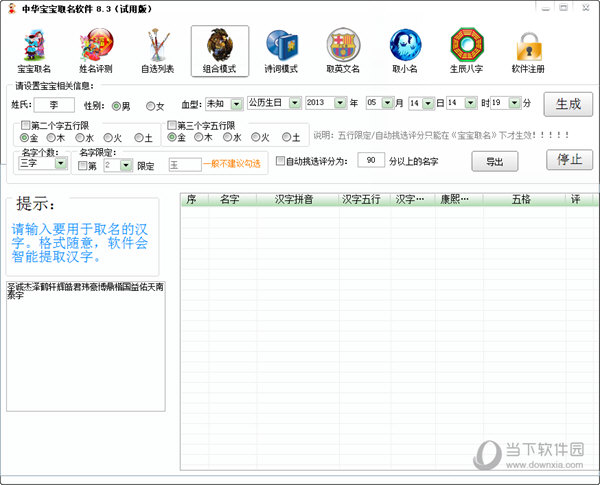Select the 组合模式 combination mode icon
This screenshot has height=485, width=600.
(220, 51)
